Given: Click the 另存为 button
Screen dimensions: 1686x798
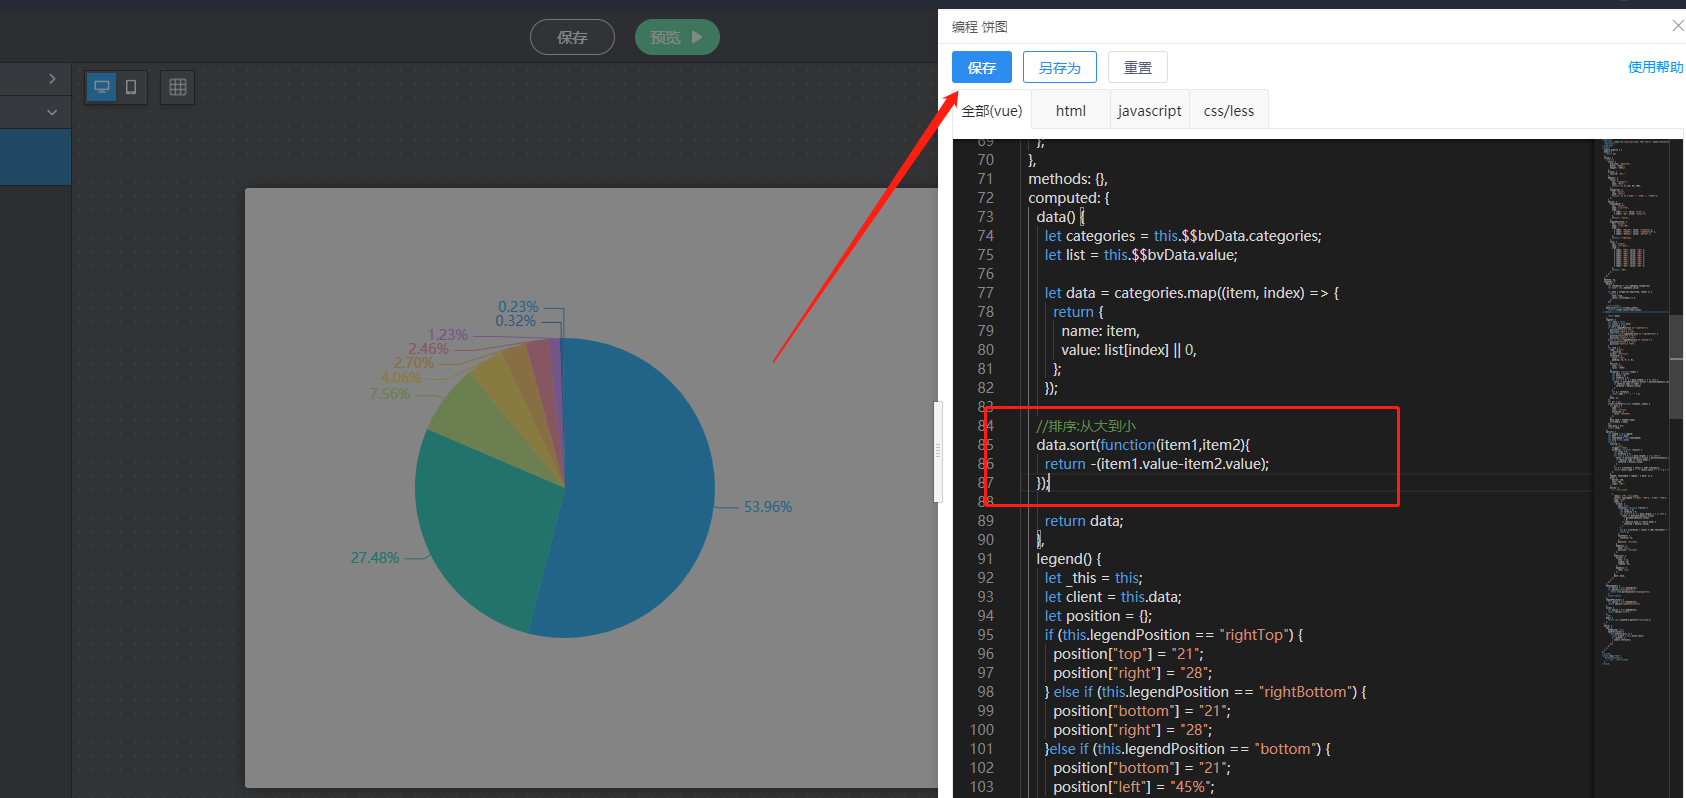Looking at the screenshot, I should coord(1060,67).
